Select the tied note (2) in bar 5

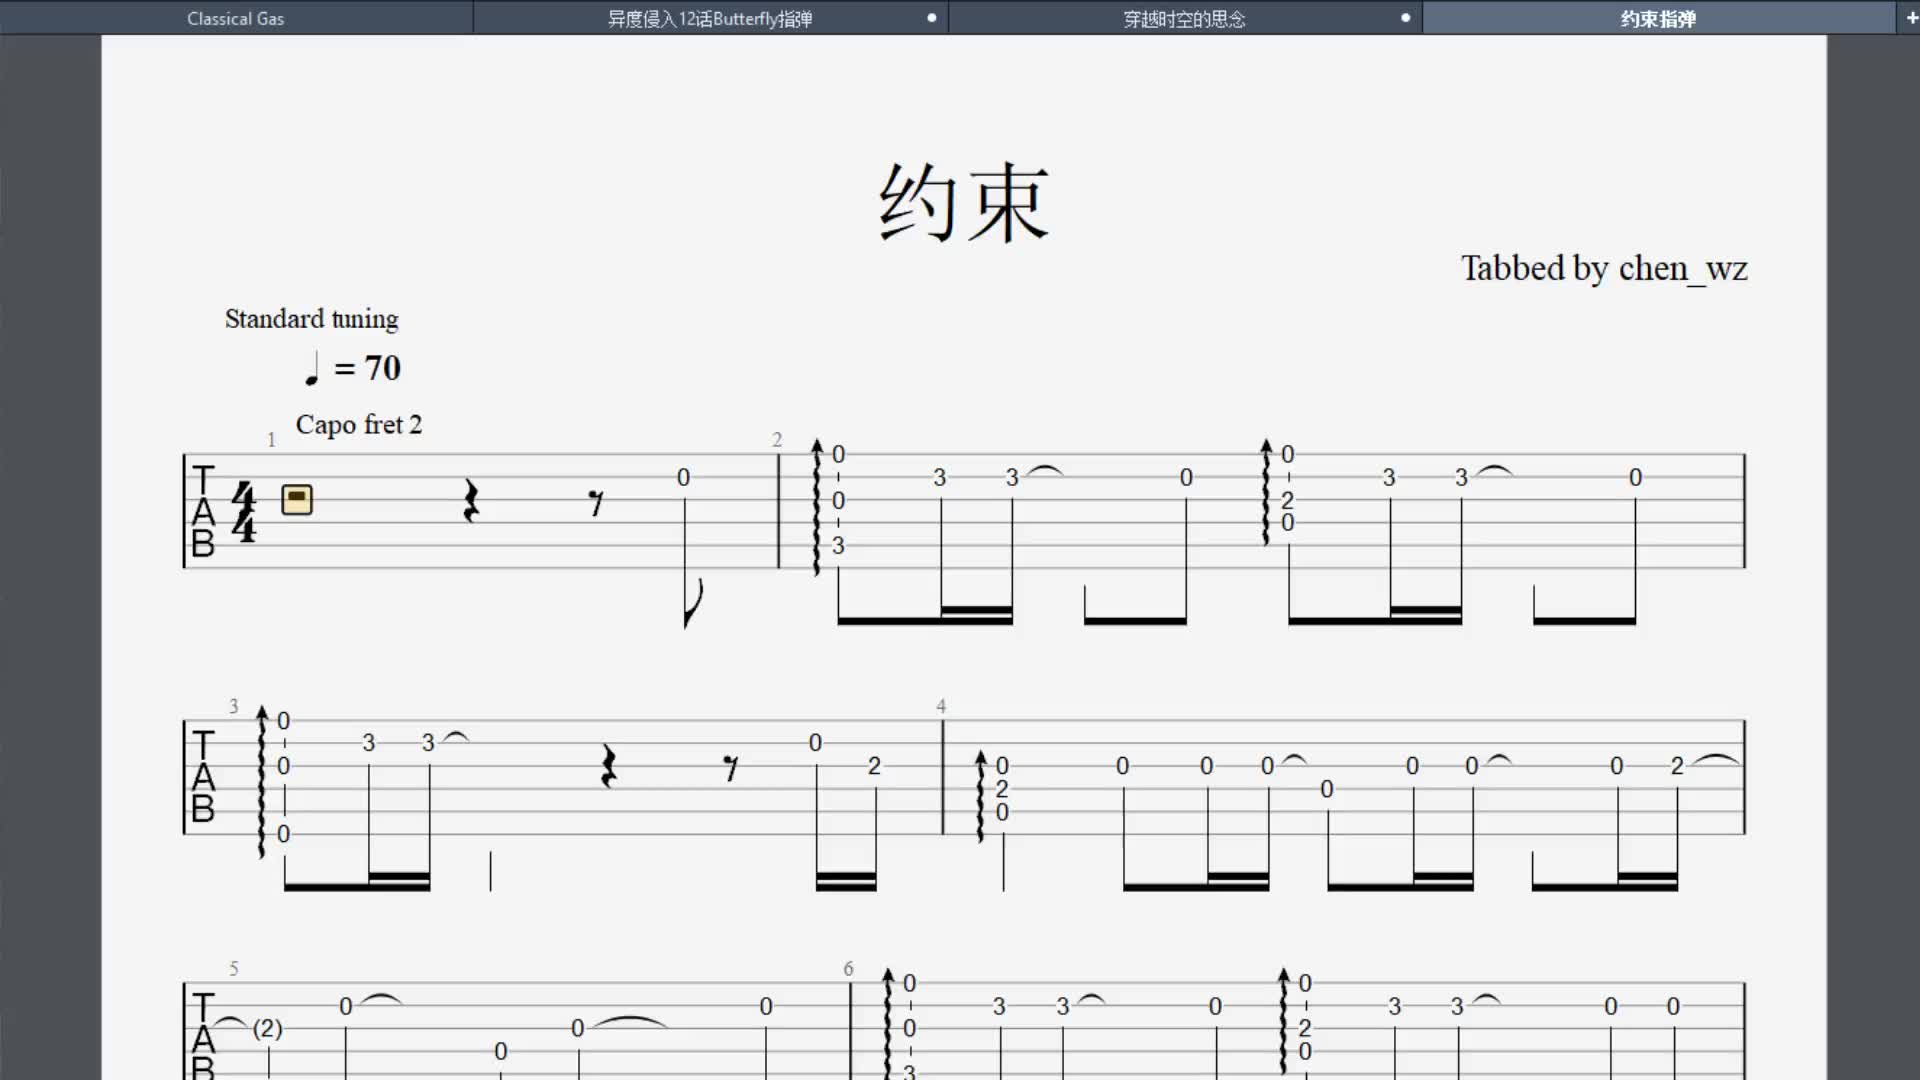(267, 1028)
